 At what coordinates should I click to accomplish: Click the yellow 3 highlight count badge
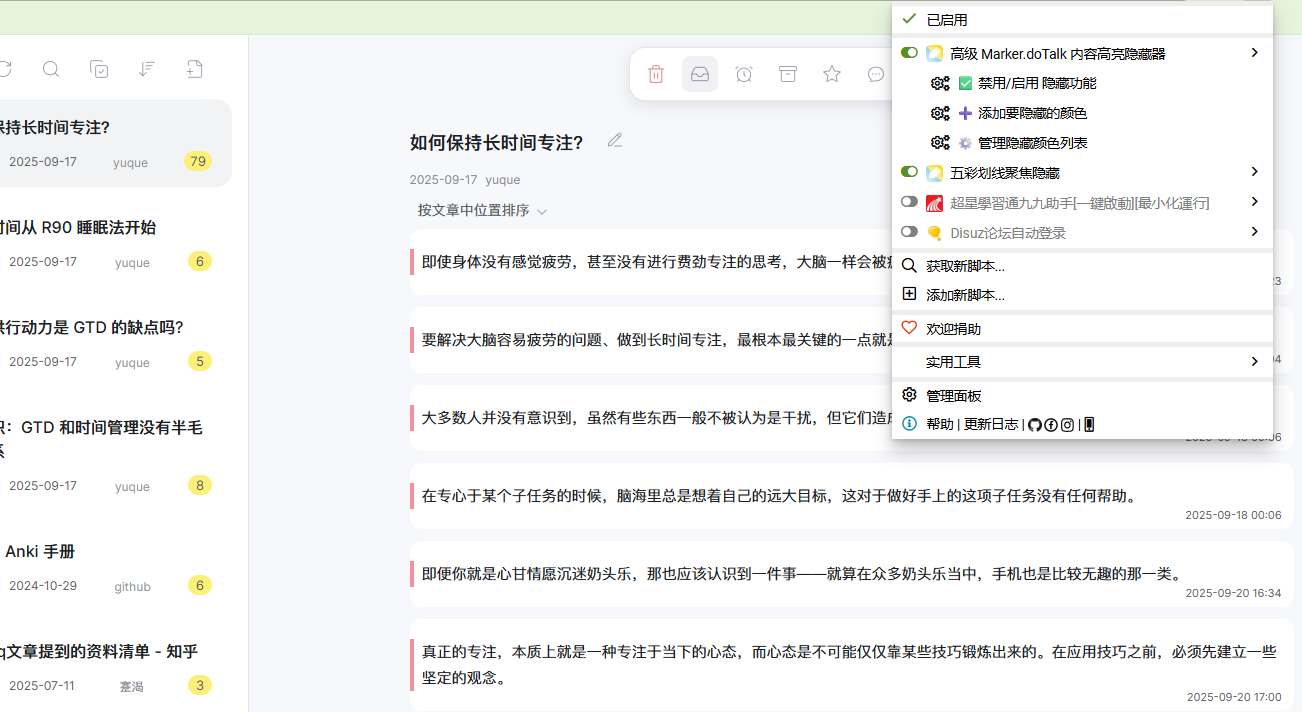pyautogui.click(x=200, y=685)
